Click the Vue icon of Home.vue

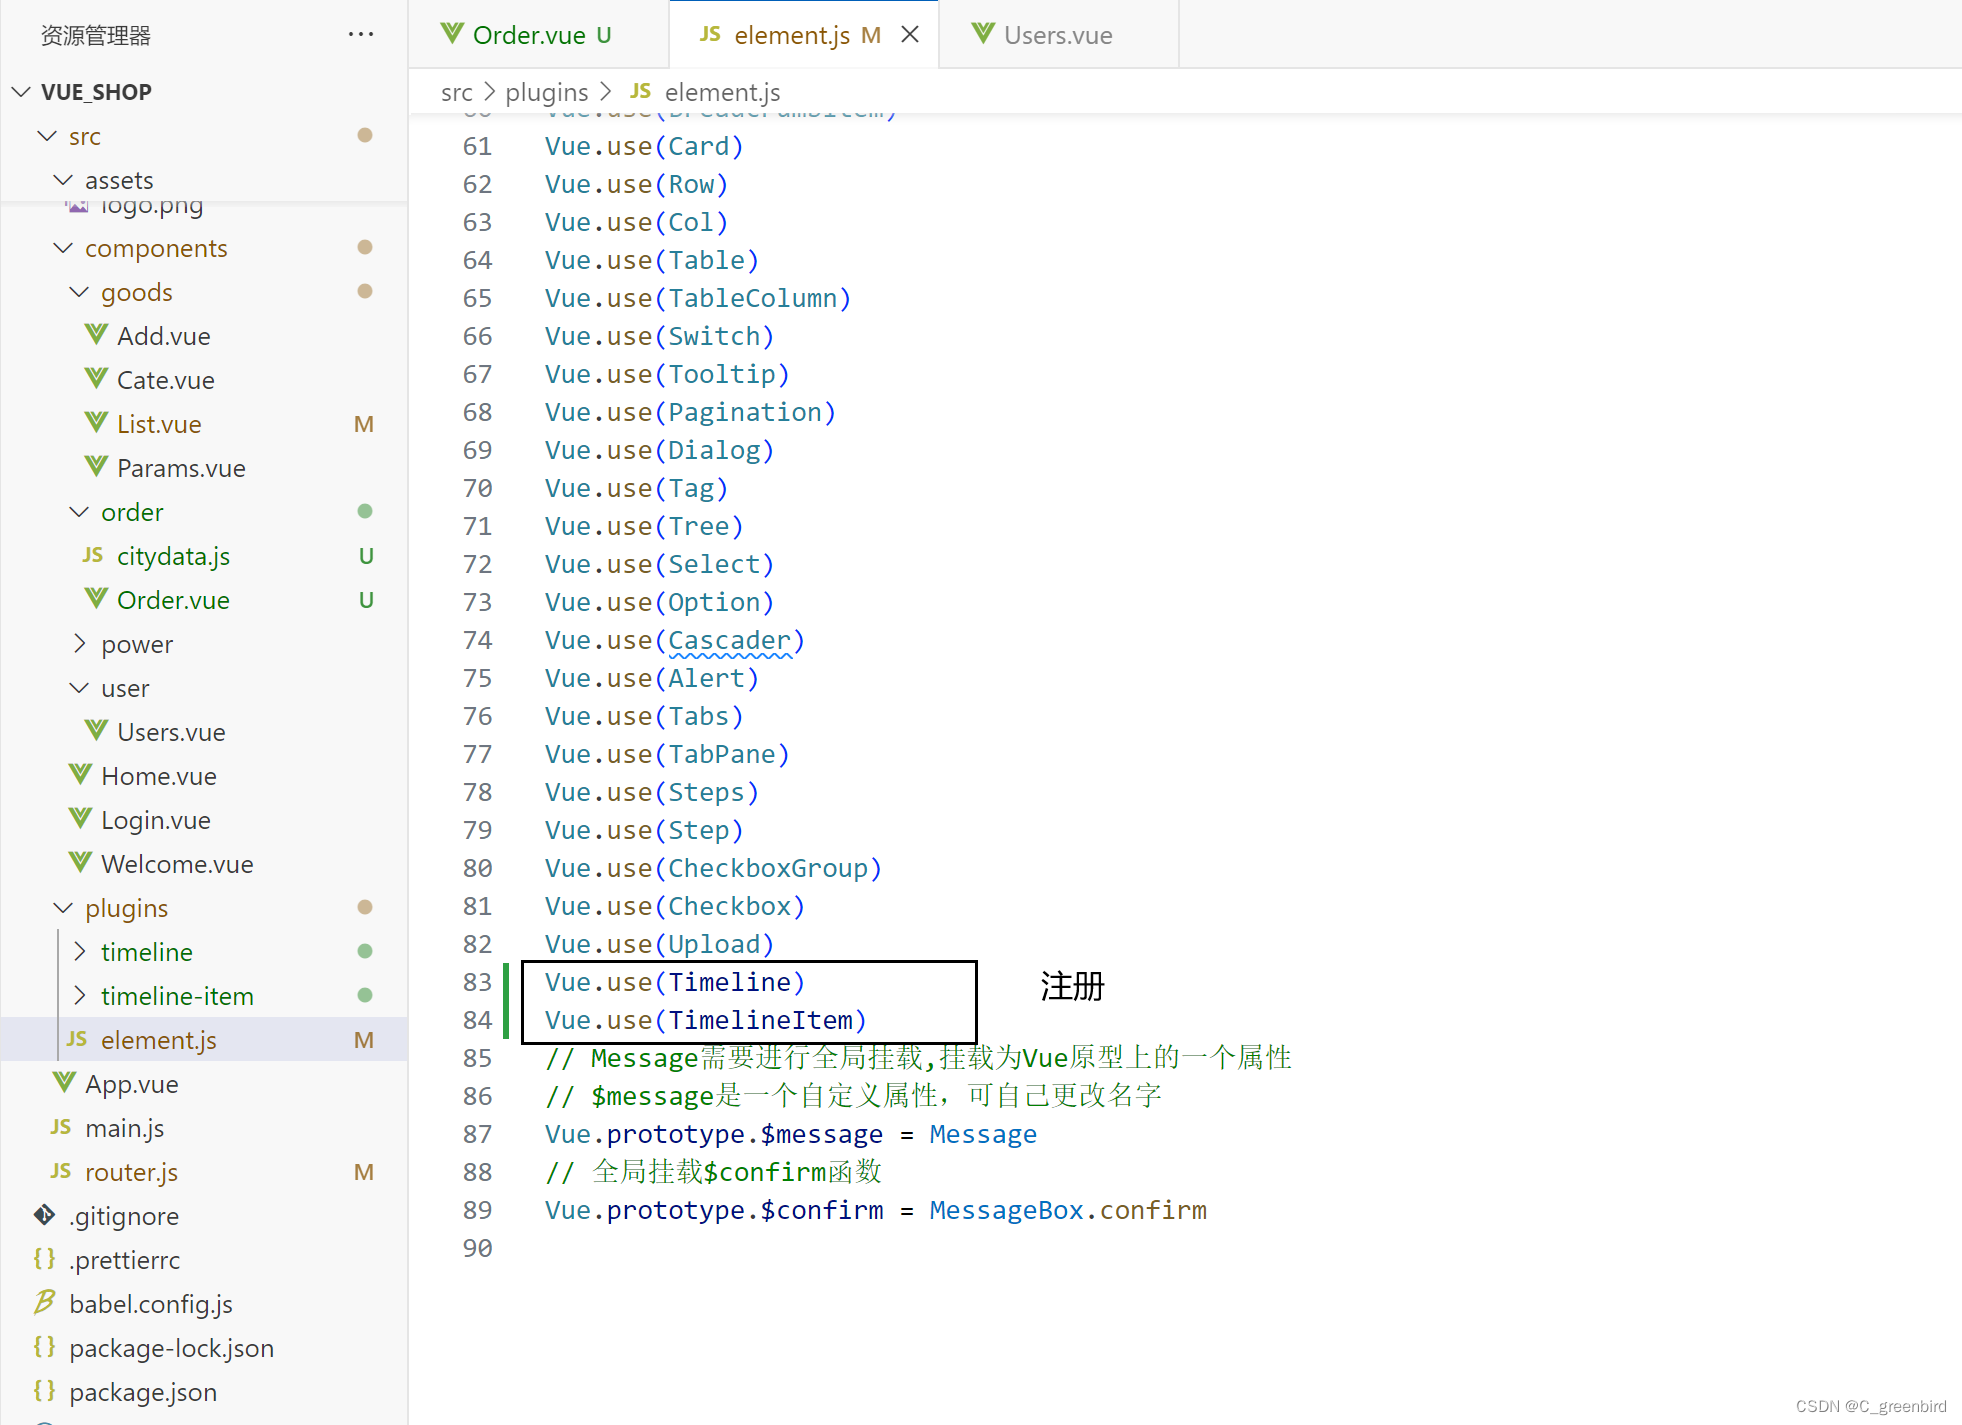(80, 774)
